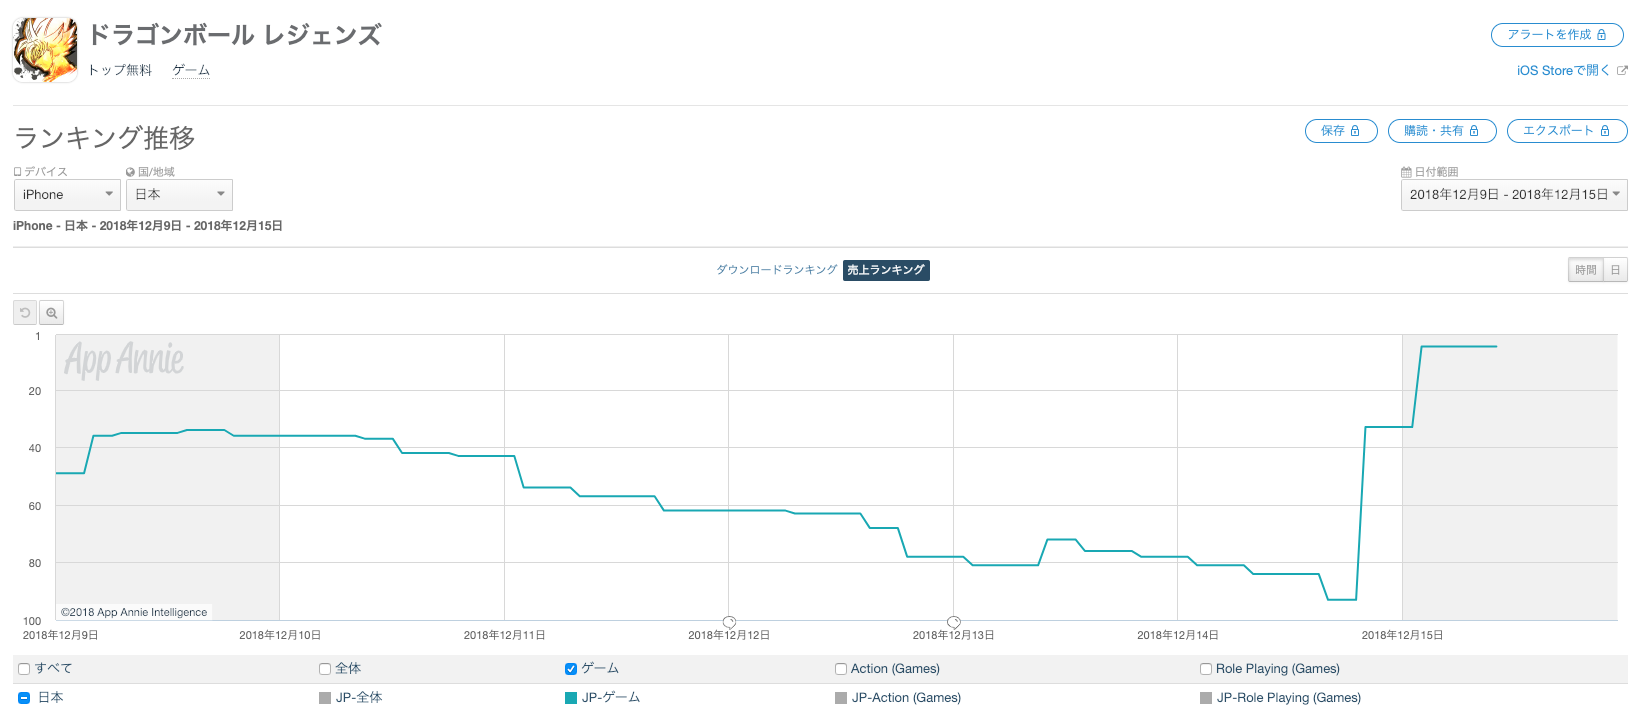
Task: Open the 日本 country dropdown
Action: tap(179, 195)
